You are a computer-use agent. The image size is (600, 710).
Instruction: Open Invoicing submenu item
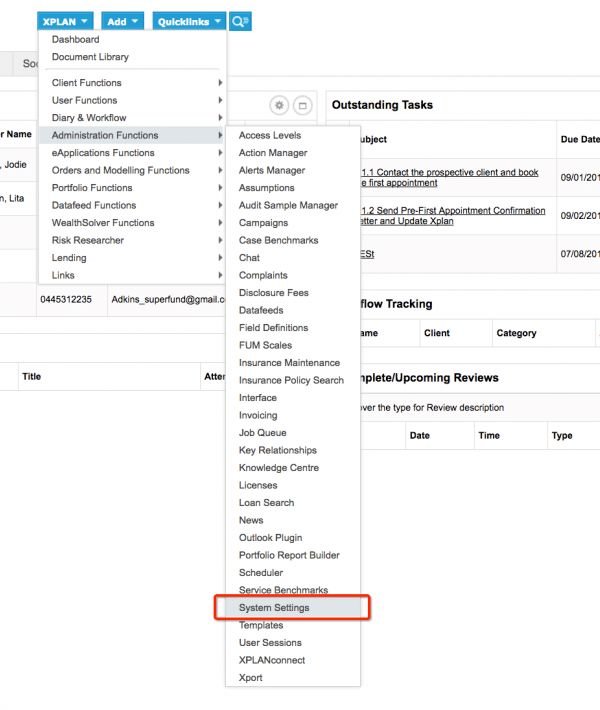click(x=258, y=415)
